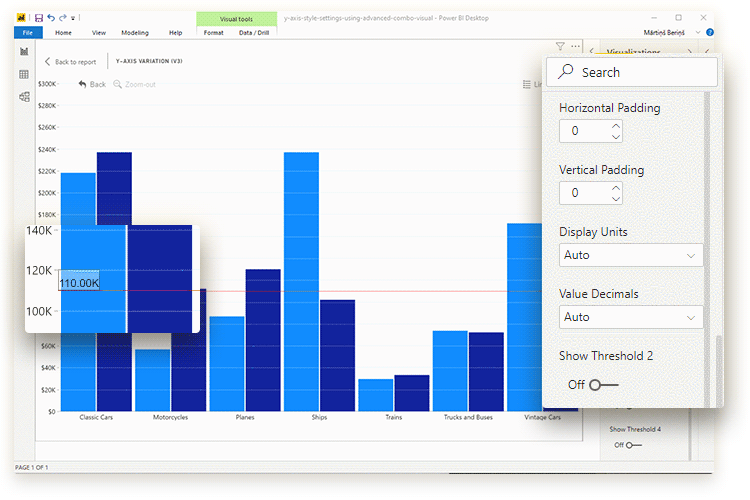Open the Report view icon in sidebar
Image resolution: width=750 pixels, height=500 pixels.
point(24,51)
